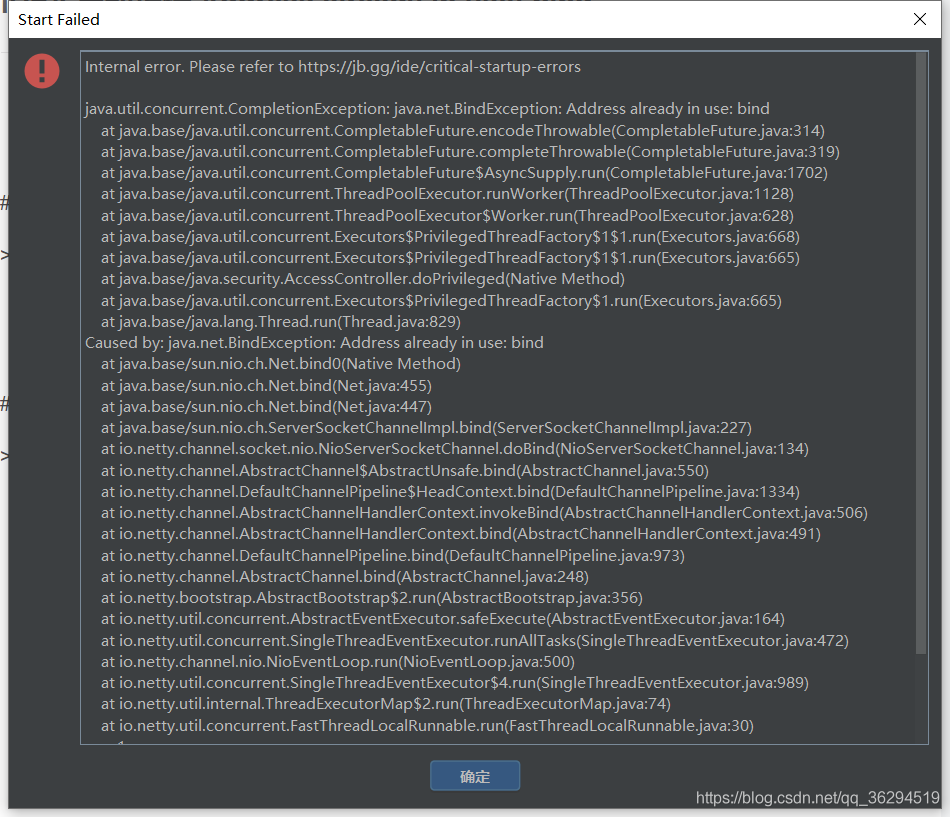
Task: Click the 确定 confirmation button
Action: coord(475,776)
